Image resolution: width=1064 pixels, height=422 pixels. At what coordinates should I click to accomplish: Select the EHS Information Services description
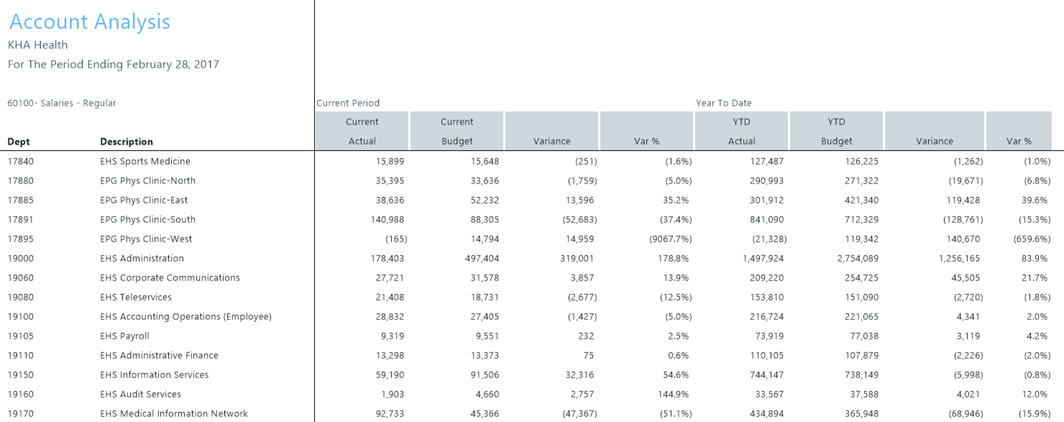pos(154,375)
